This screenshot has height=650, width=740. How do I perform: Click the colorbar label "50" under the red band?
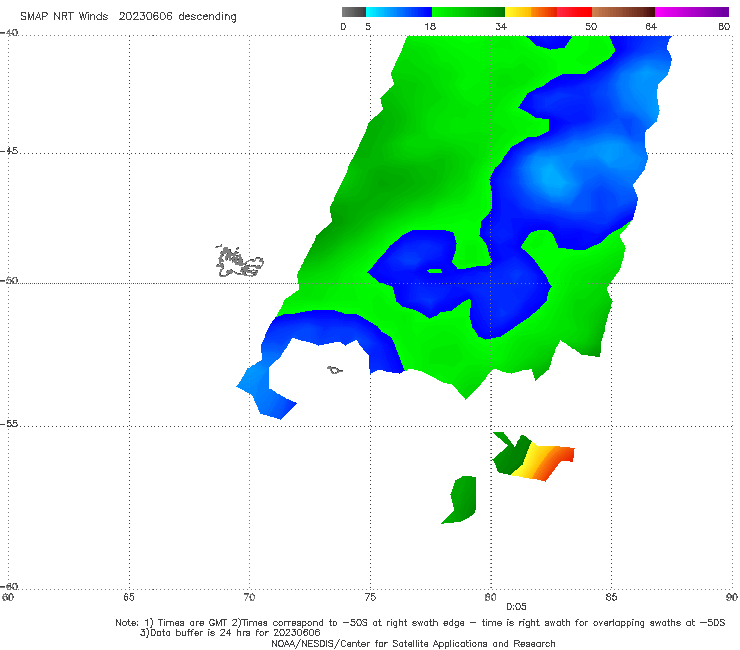[591, 26]
